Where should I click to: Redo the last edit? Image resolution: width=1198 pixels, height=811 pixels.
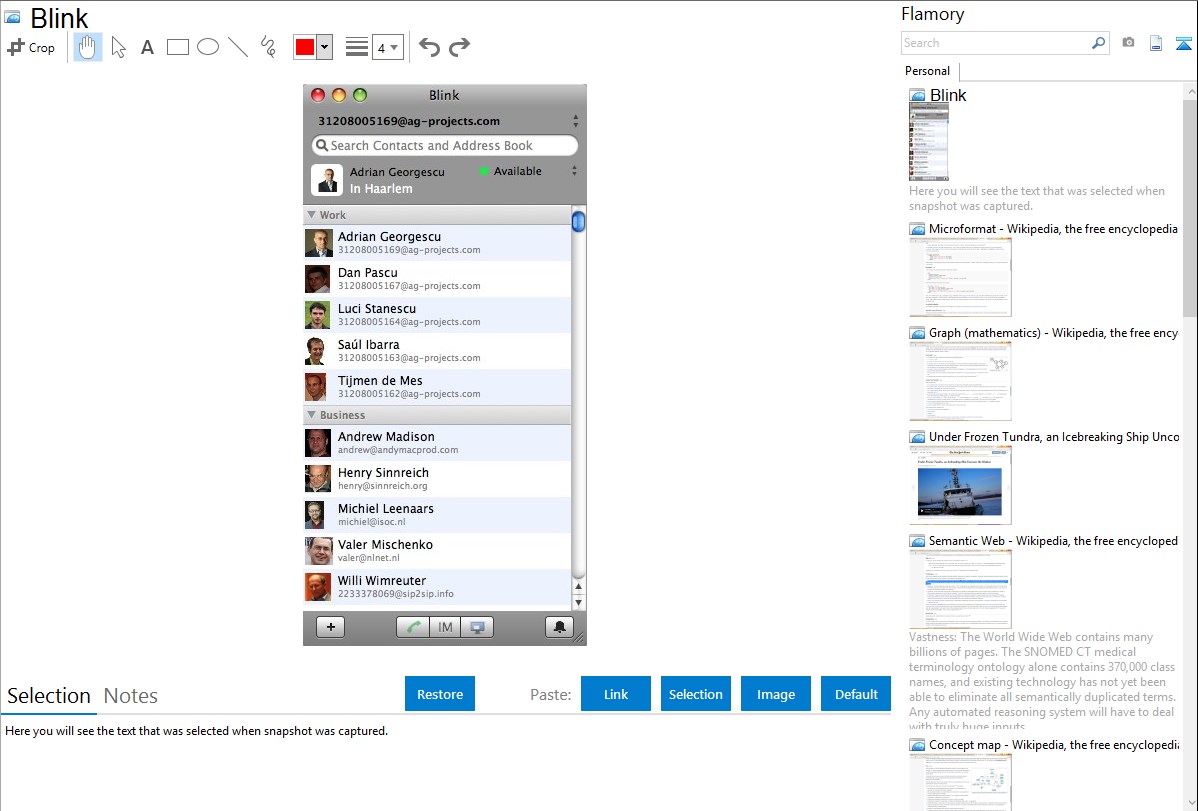(459, 47)
